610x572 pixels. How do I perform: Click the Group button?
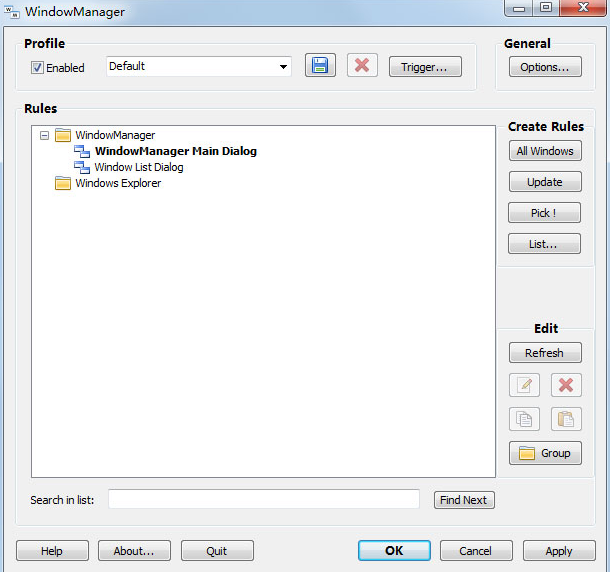(545, 453)
